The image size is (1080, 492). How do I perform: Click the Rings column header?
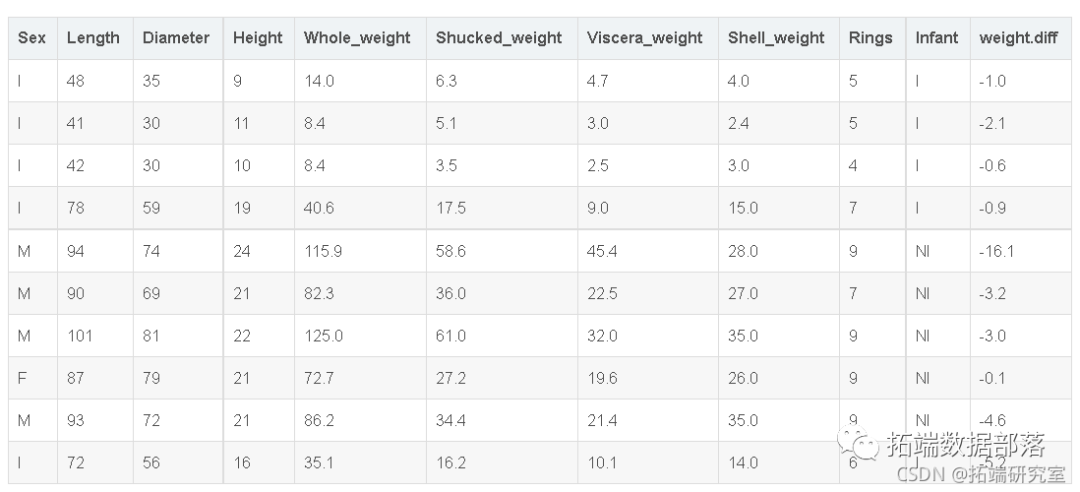point(870,38)
